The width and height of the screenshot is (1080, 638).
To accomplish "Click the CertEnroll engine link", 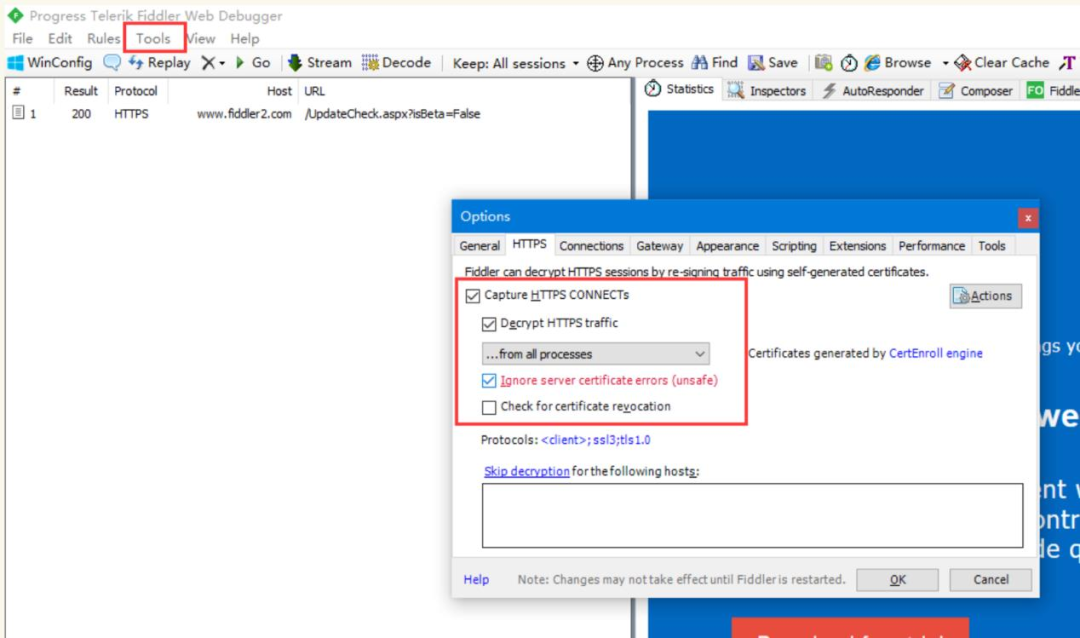I will coord(935,353).
